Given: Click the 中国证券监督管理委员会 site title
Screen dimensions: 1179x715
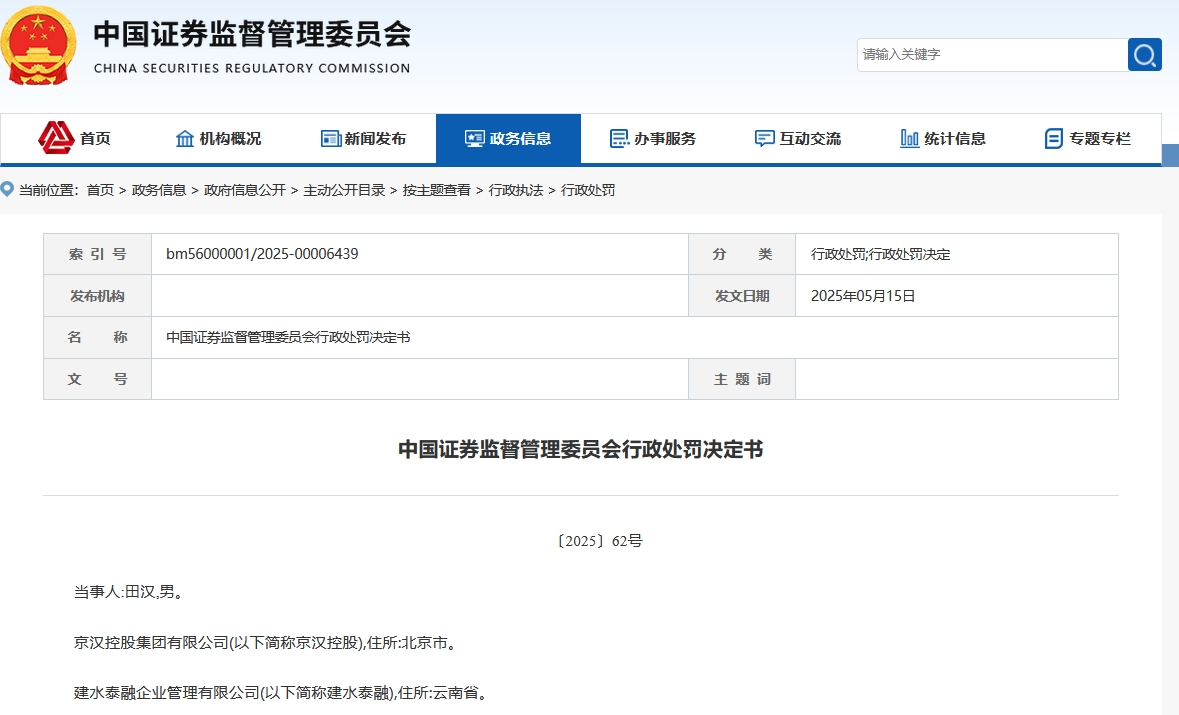Looking at the screenshot, I should point(253,34).
